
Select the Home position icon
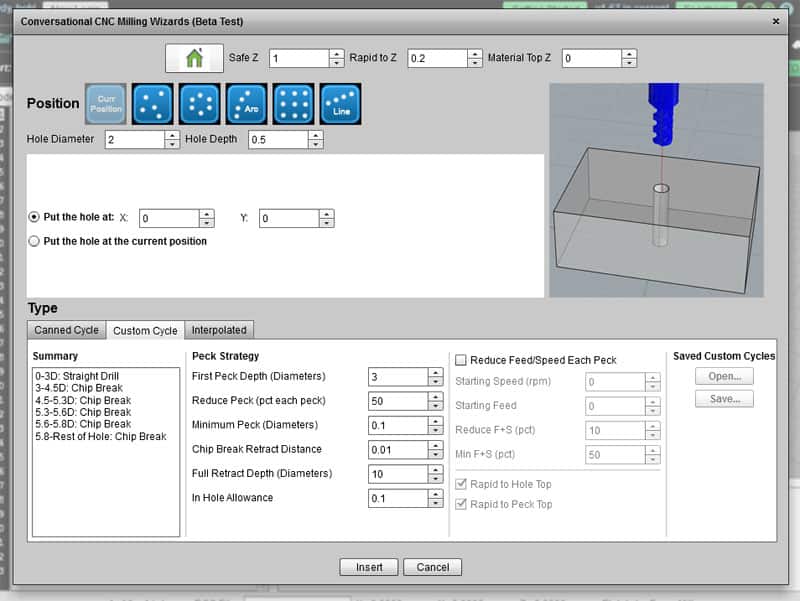click(193, 57)
